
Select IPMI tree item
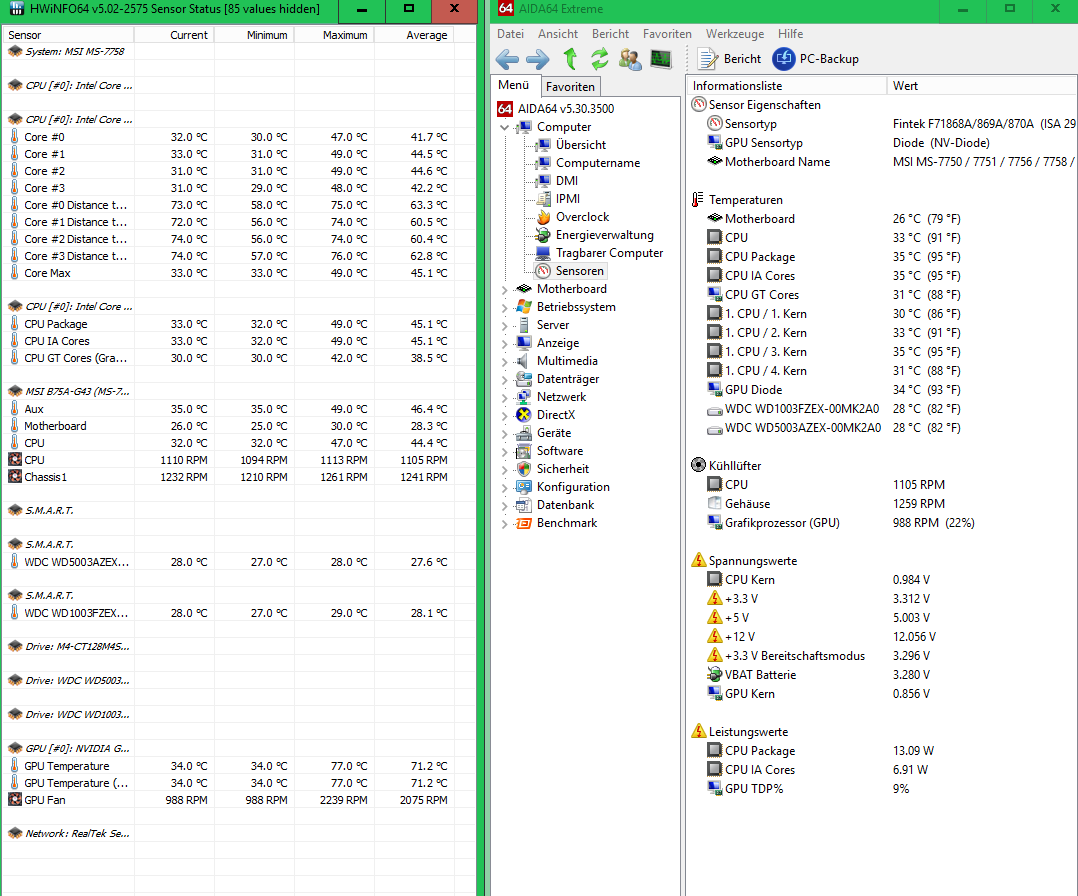coord(567,199)
